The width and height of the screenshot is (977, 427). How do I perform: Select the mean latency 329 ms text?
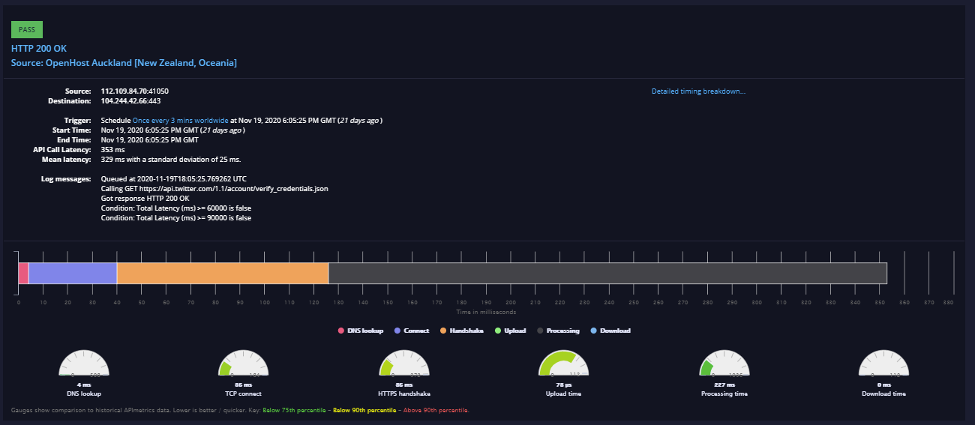171,160
